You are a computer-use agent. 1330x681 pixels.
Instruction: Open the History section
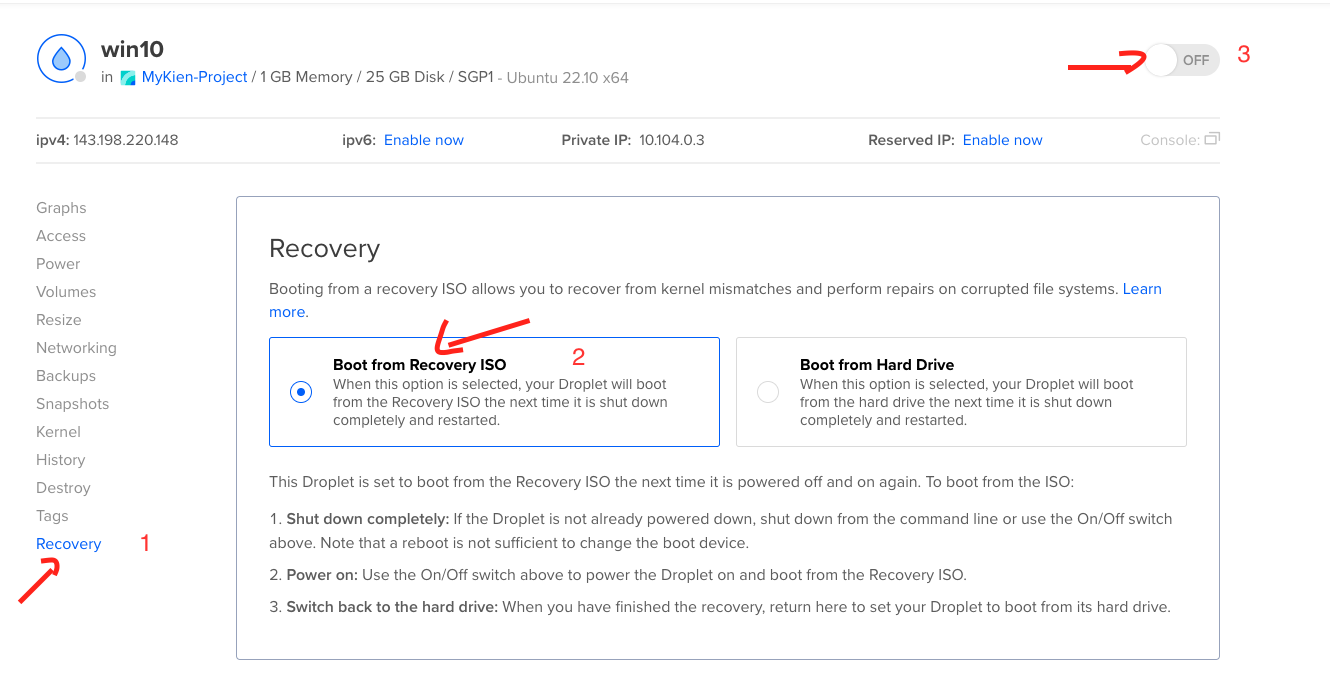(60, 460)
